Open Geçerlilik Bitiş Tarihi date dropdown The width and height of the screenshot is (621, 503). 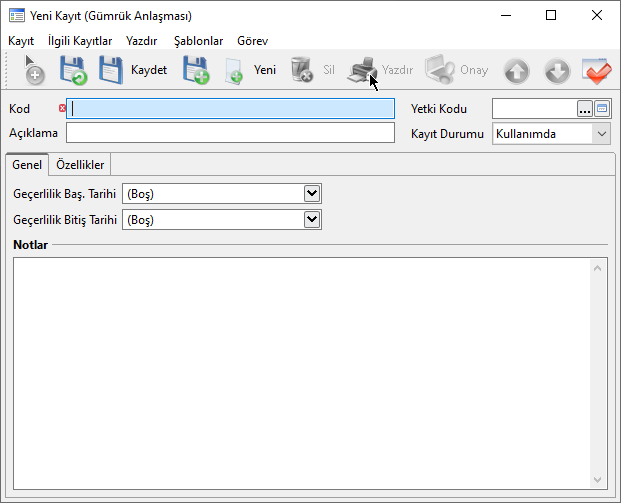312,219
